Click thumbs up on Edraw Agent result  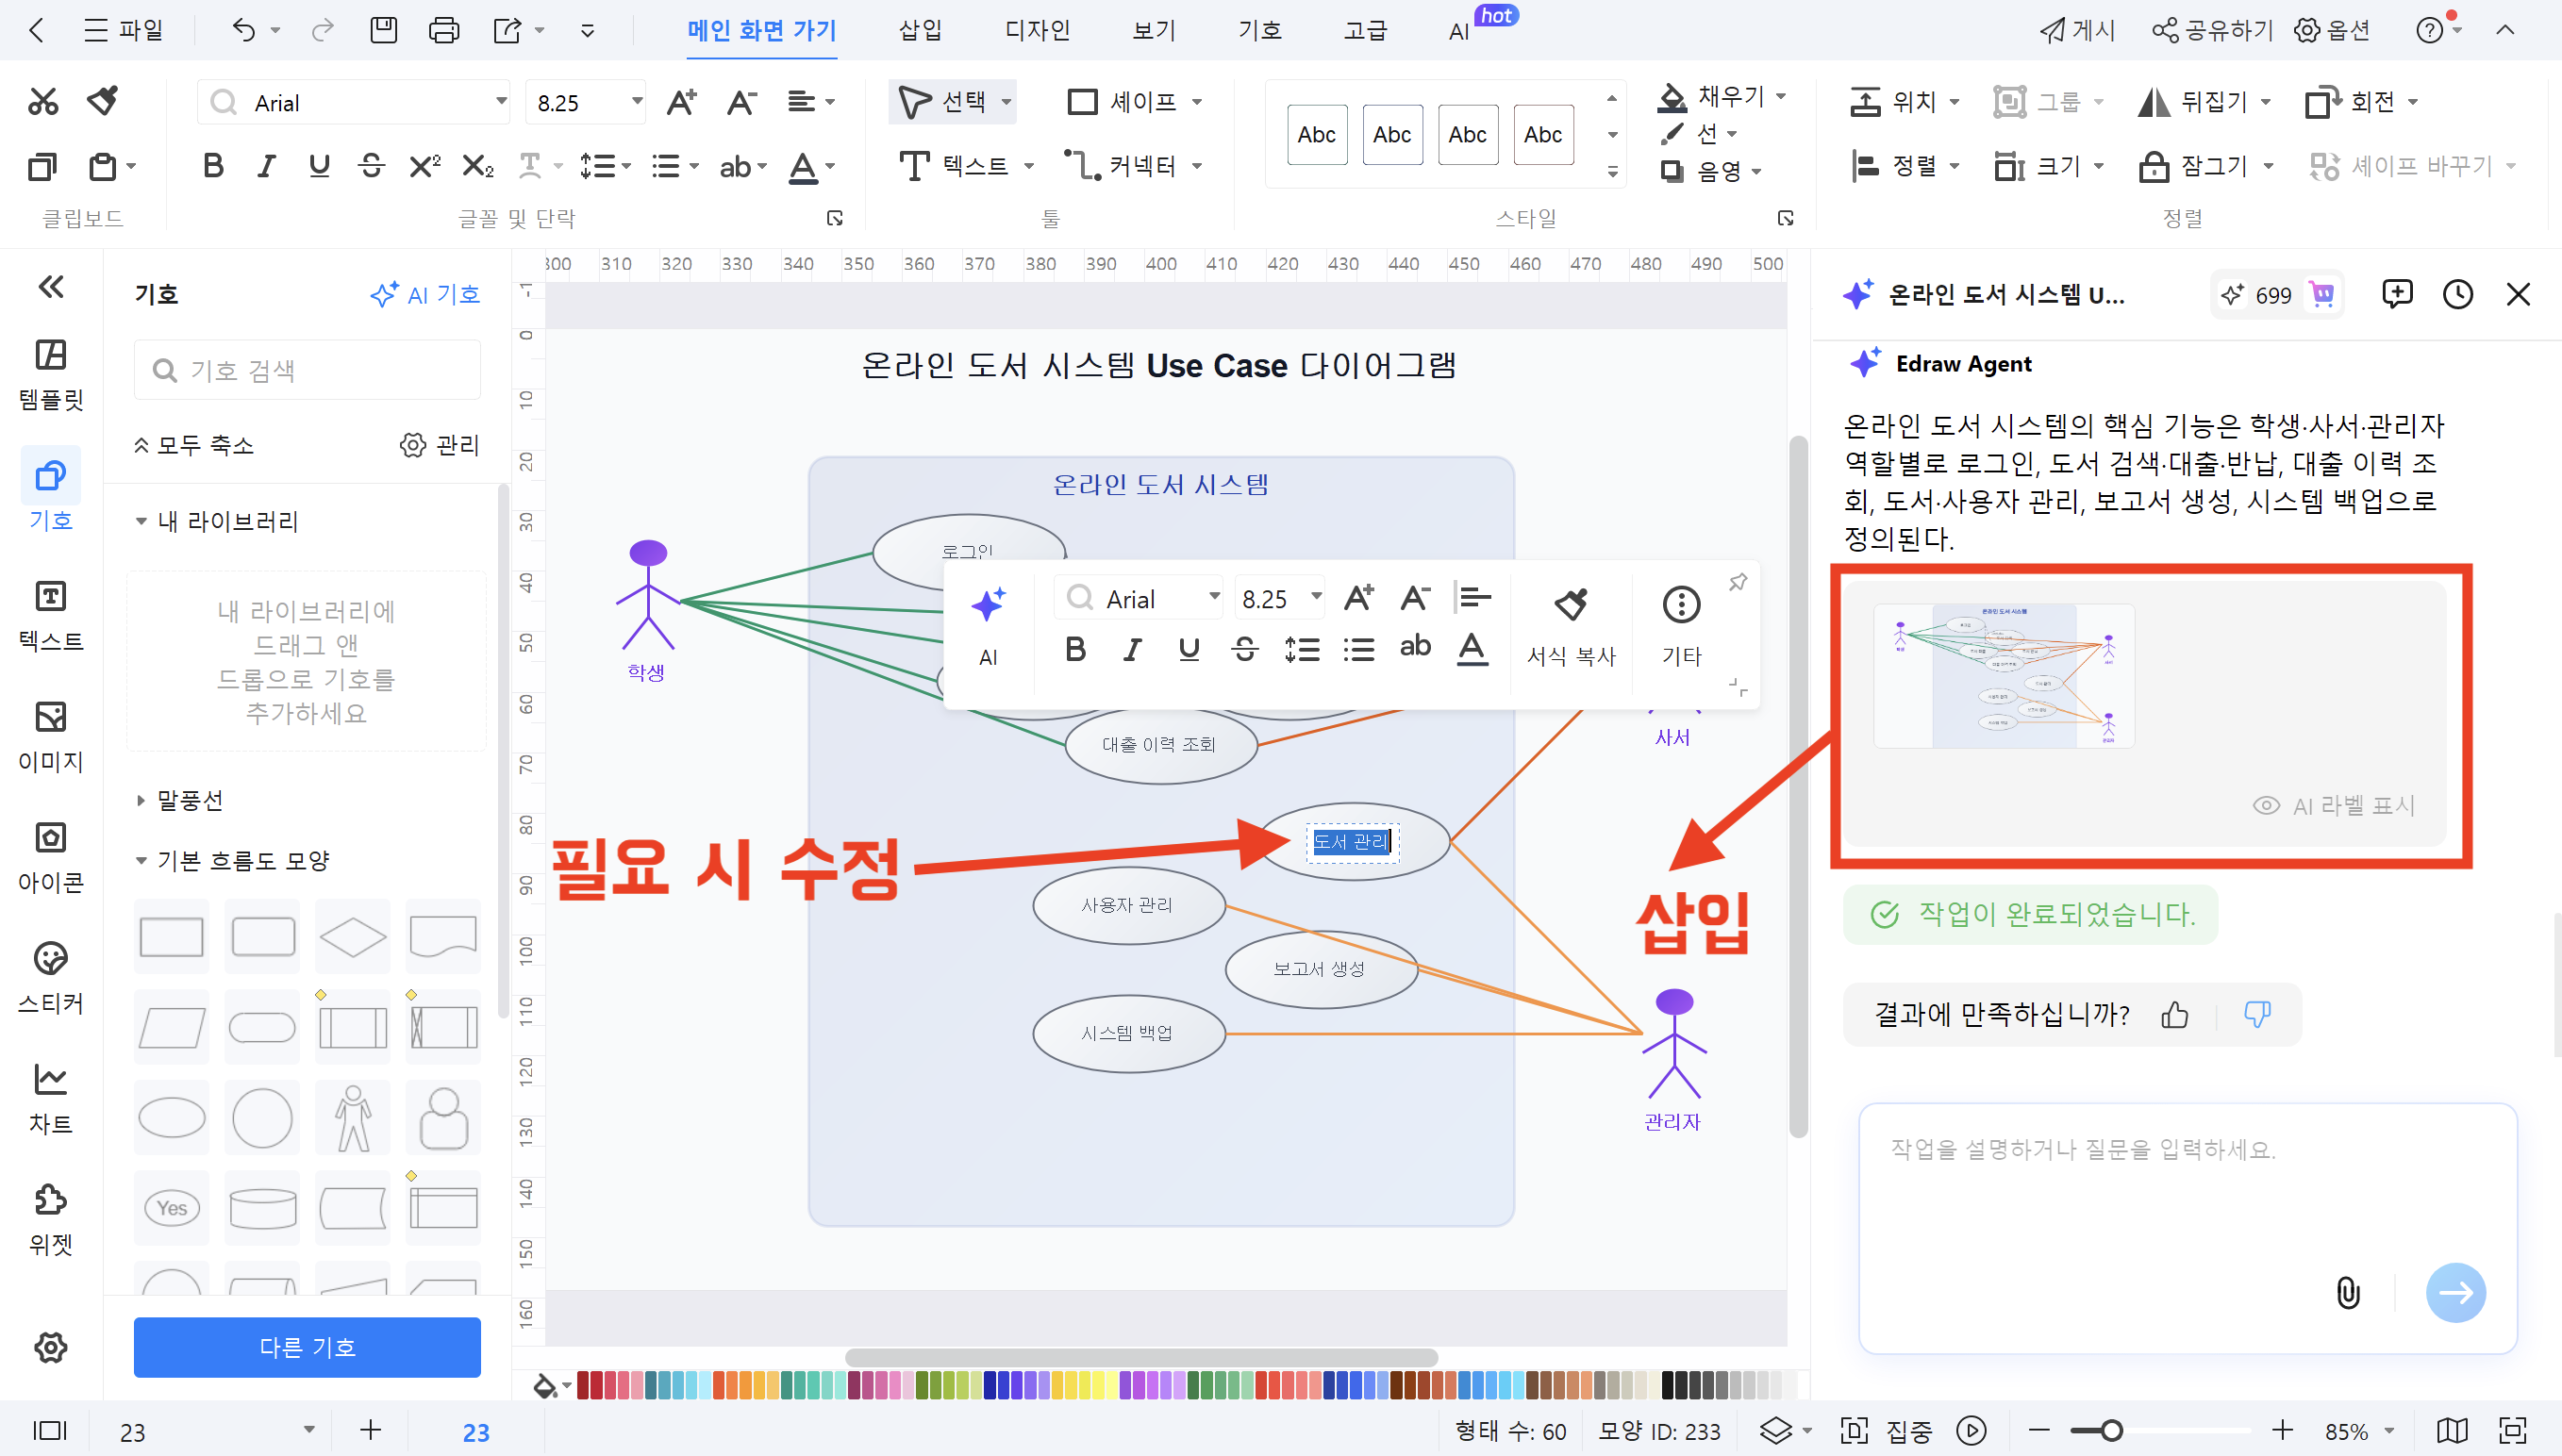click(x=2176, y=1014)
